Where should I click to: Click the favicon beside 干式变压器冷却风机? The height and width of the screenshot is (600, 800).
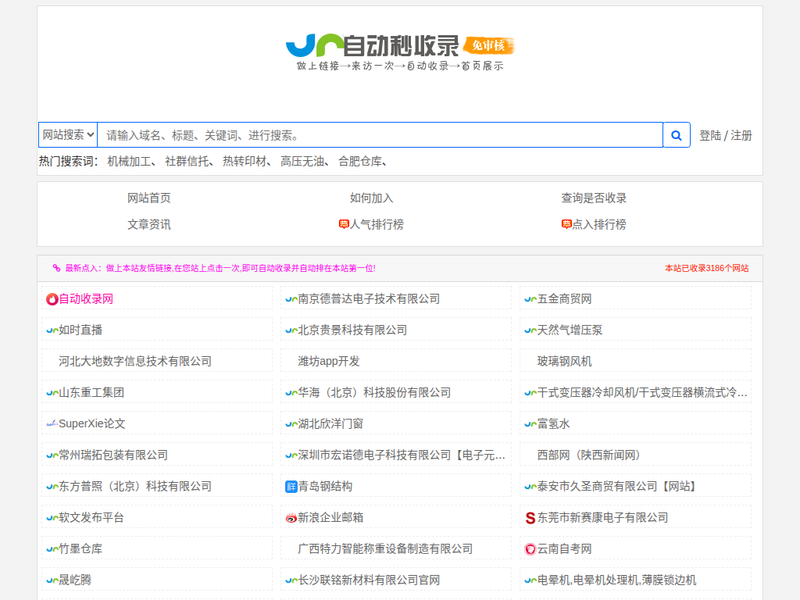tap(530, 393)
